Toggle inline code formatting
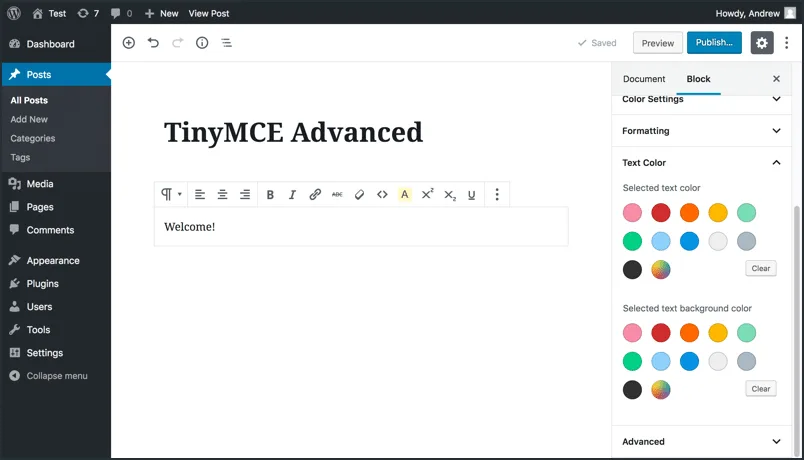 click(x=382, y=195)
